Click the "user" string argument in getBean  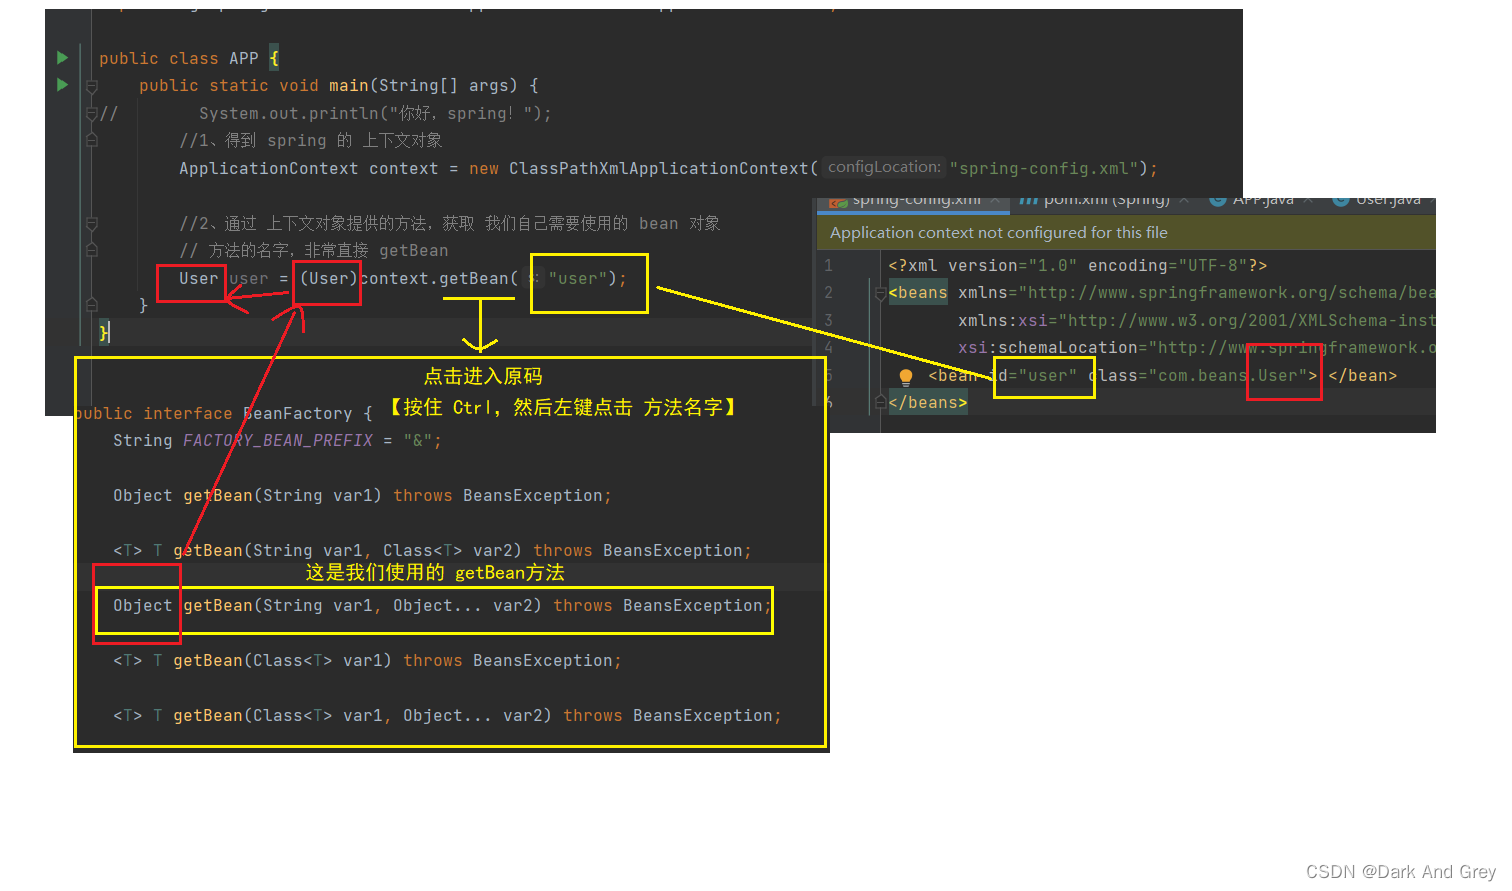578,278
